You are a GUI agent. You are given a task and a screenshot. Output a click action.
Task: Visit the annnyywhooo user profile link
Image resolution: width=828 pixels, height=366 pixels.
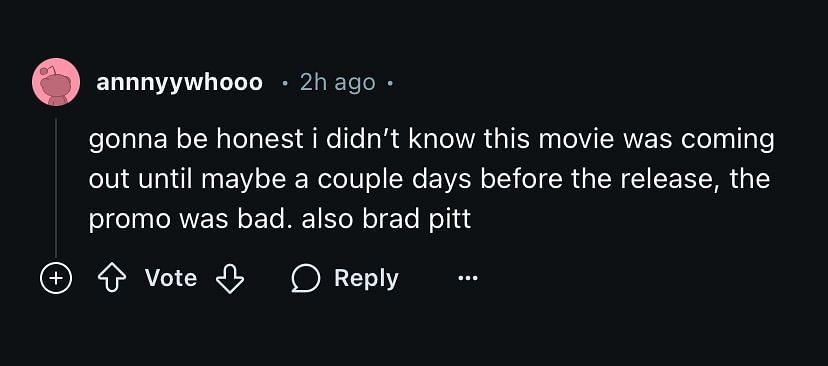click(x=180, y=82)
